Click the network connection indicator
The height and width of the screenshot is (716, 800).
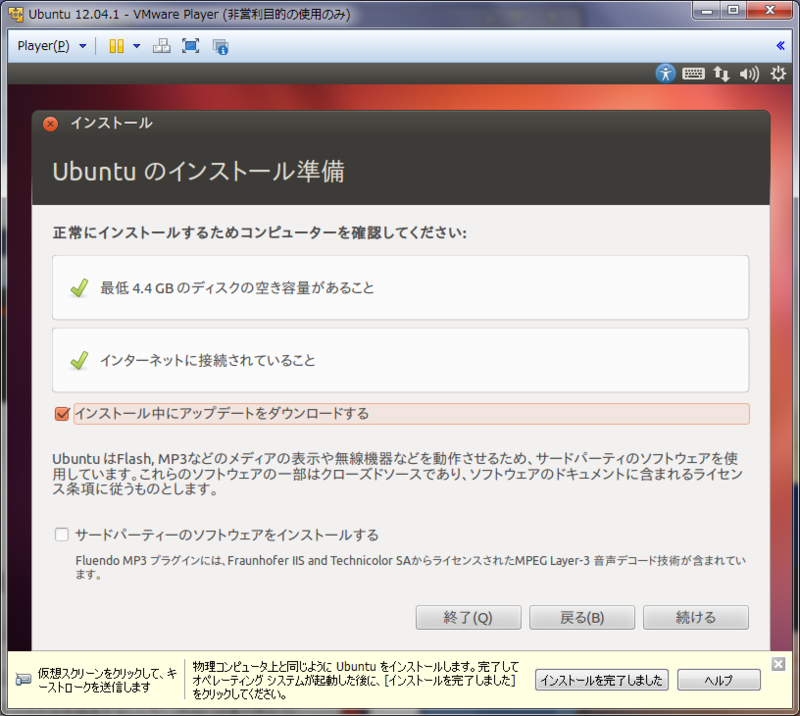[x=721, y=73]
